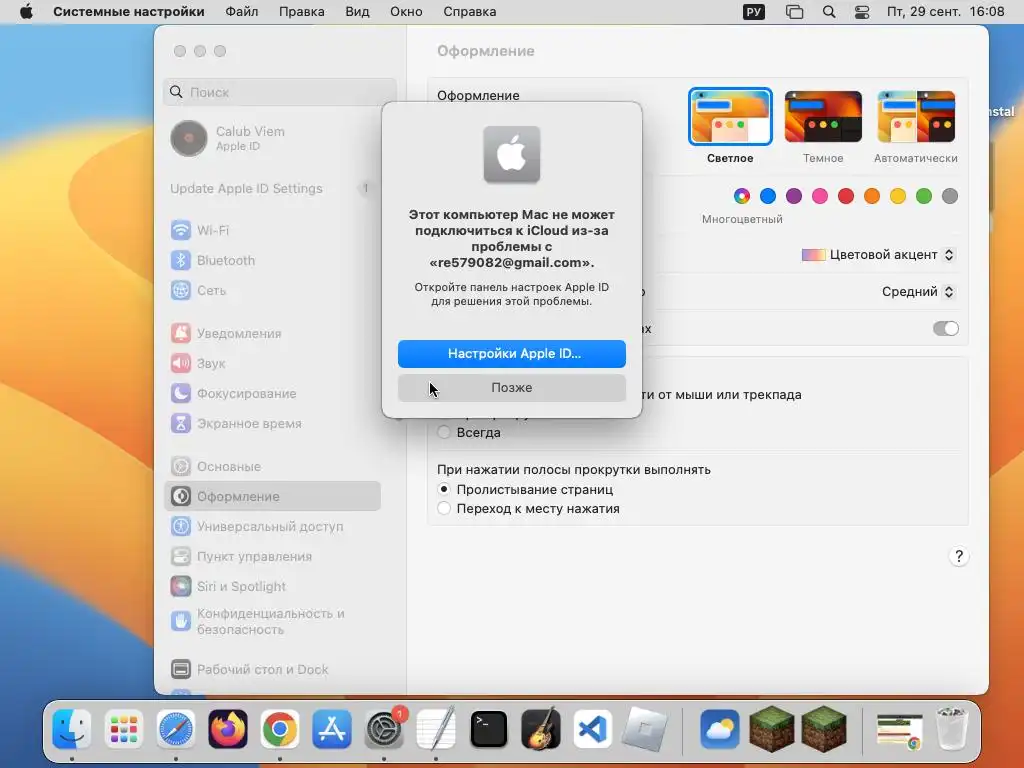Choose the pink accent color

click(x=820, y=196)
